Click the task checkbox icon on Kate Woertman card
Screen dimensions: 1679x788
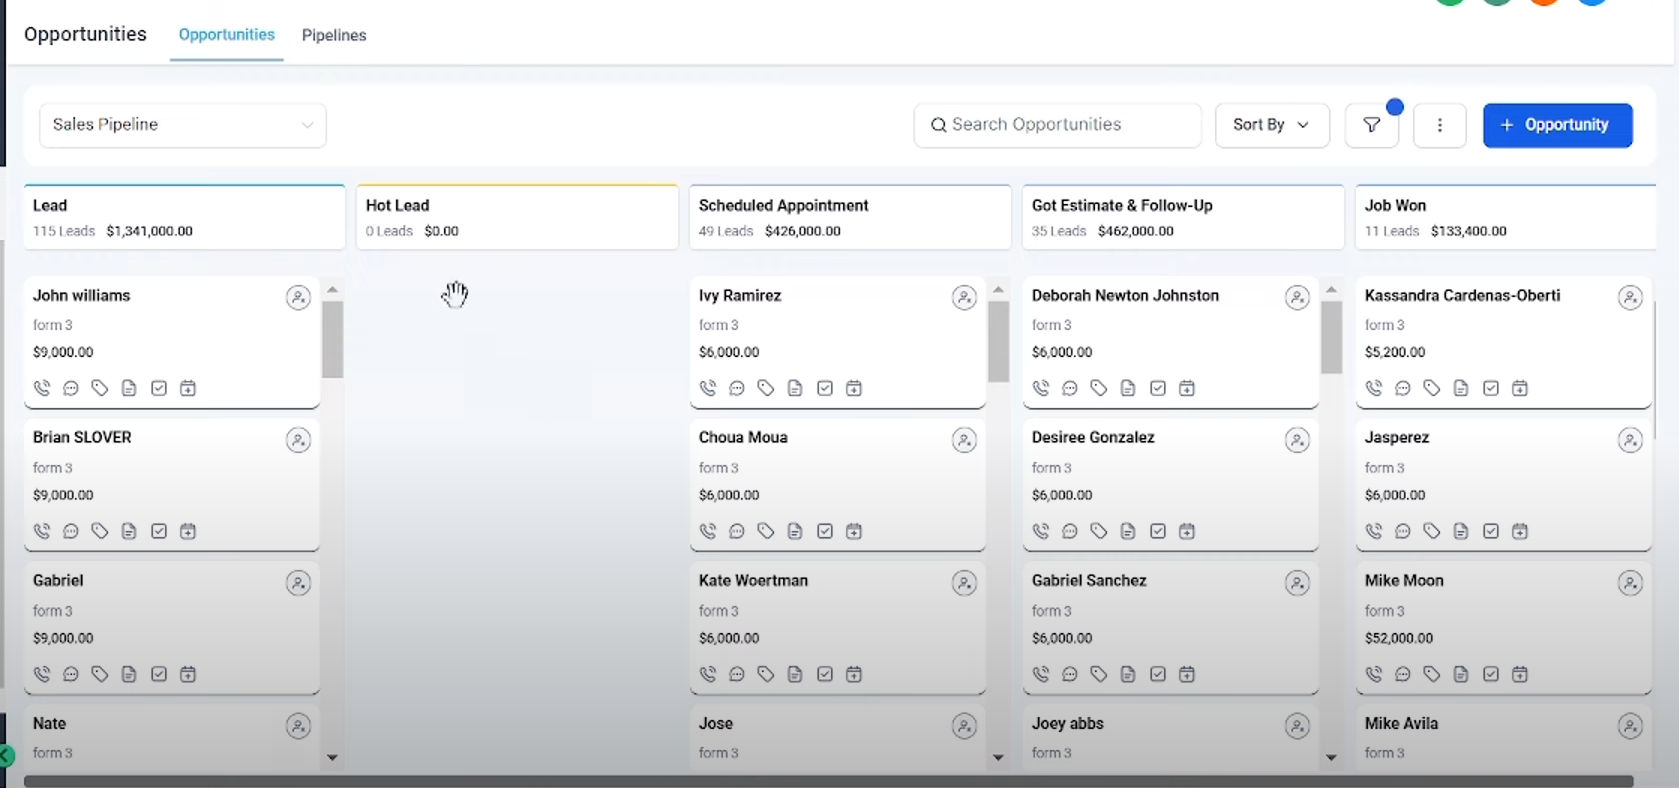(x=825, y=674)
